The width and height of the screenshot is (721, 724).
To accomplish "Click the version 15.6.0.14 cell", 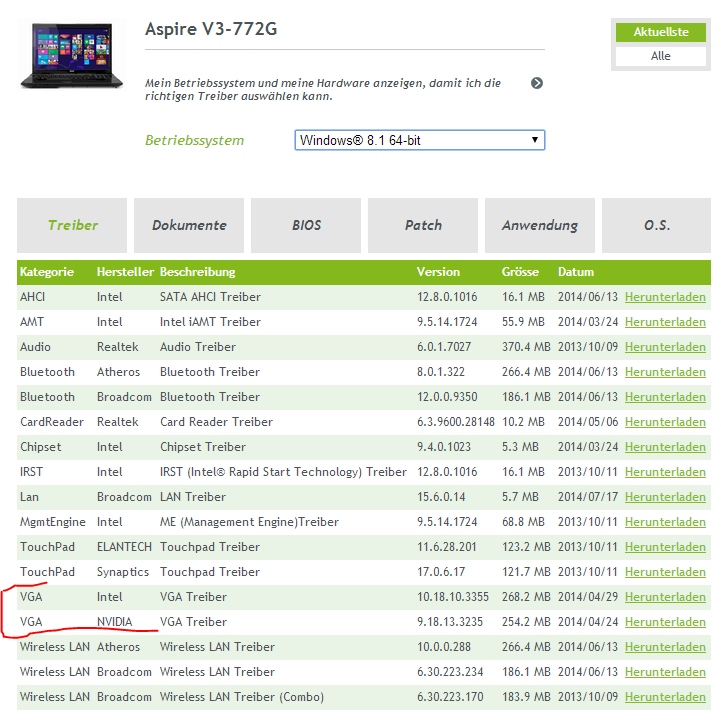I will point(441,497).
